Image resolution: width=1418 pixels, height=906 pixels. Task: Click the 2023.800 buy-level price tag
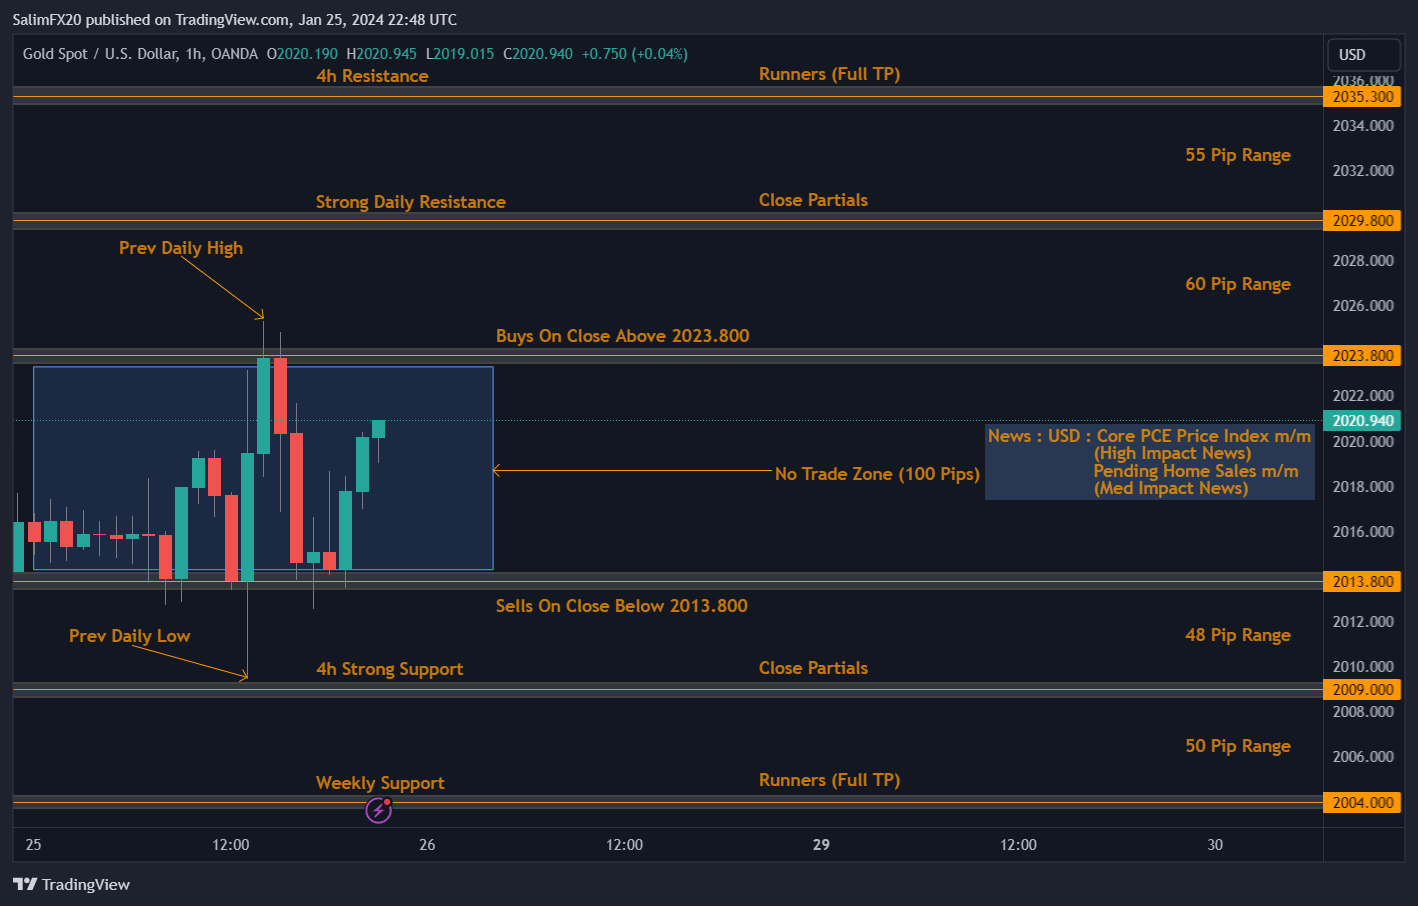(x=1362, y=355)
